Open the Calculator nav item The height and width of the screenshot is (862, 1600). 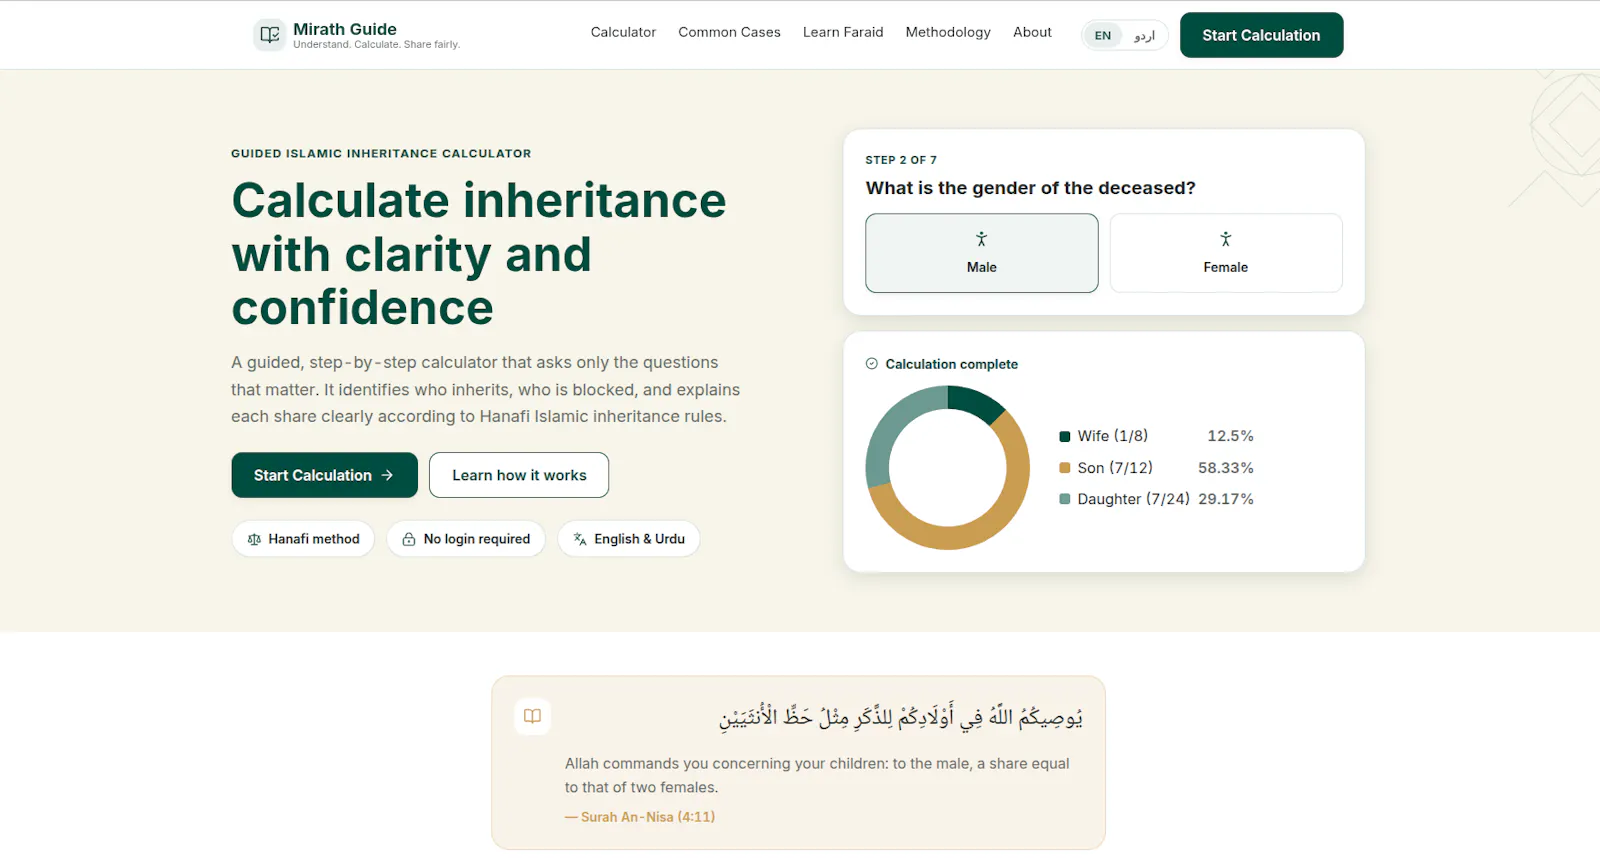click(x=623, y=32)
